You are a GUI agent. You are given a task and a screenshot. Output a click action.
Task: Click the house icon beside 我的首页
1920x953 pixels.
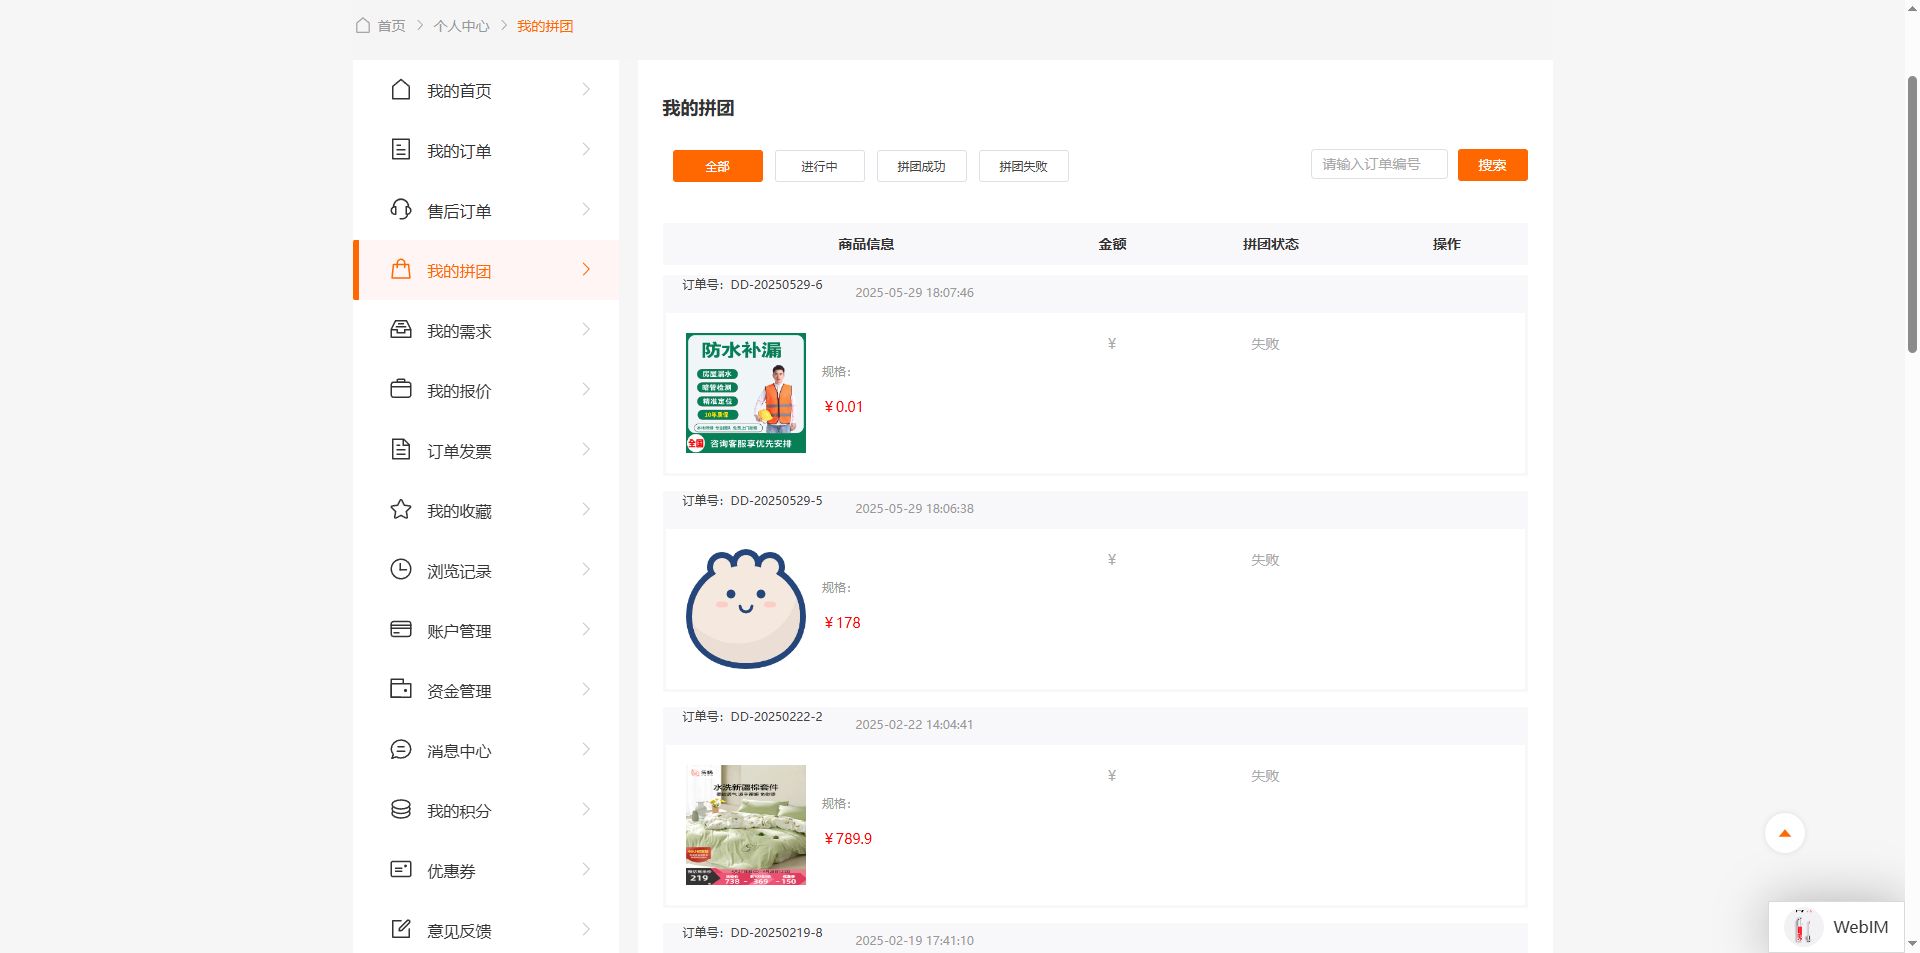pyautogui.click(x=400, y=90)
